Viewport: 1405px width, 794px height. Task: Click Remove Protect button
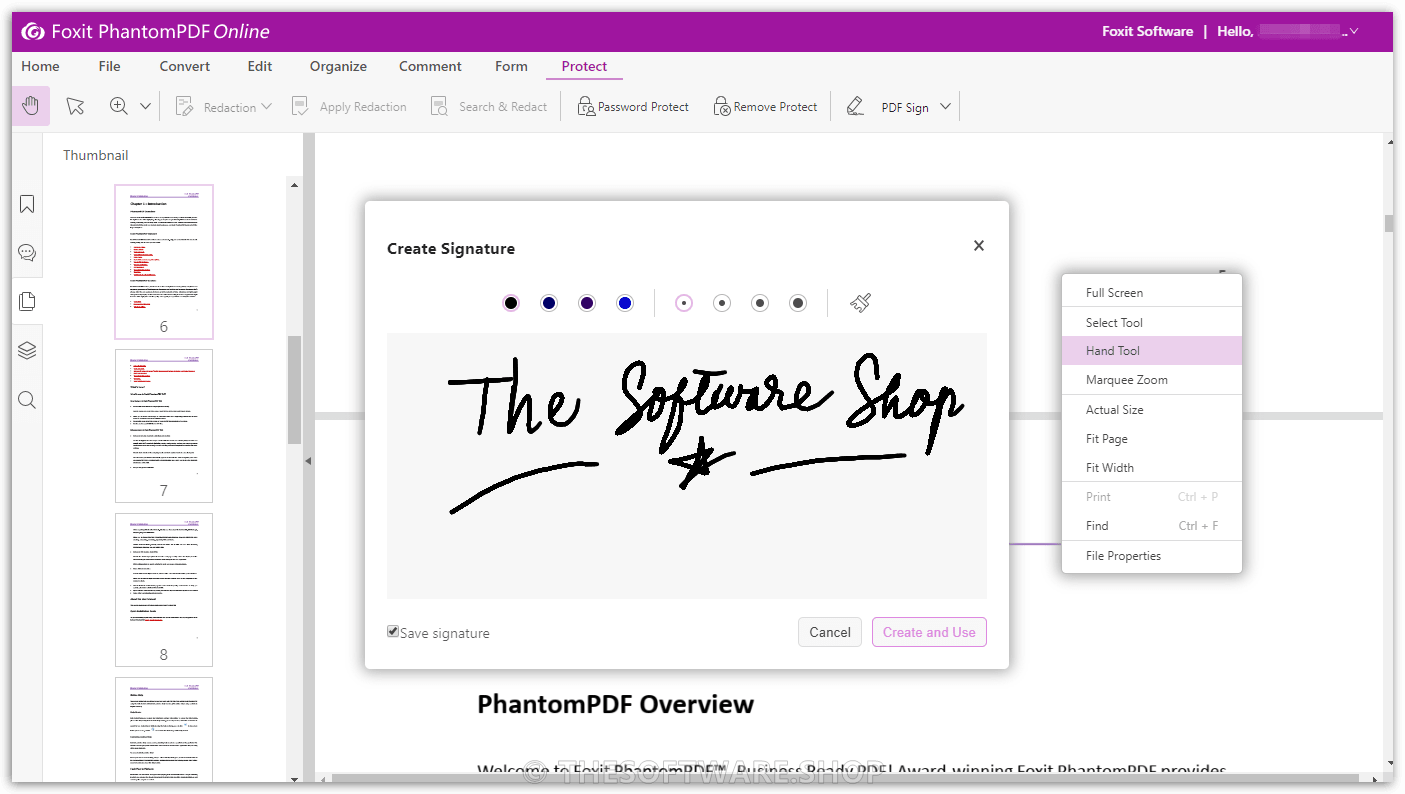765,107
